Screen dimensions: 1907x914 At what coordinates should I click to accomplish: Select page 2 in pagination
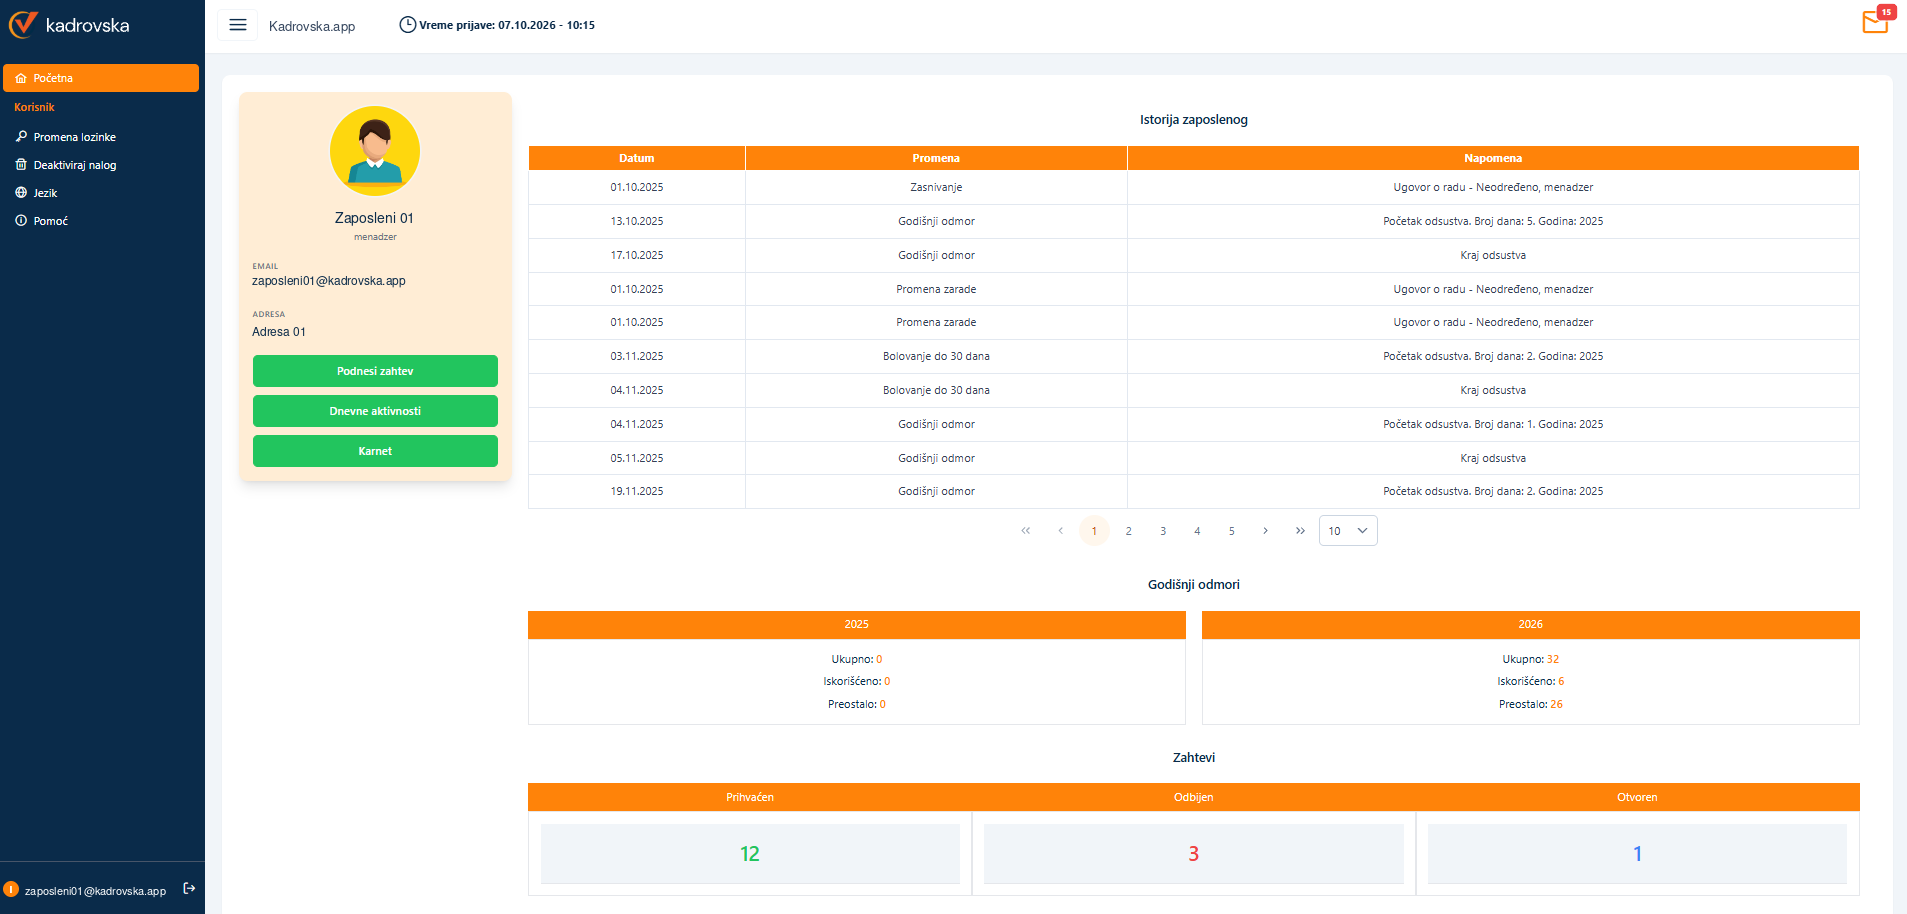click(1129, 531)
